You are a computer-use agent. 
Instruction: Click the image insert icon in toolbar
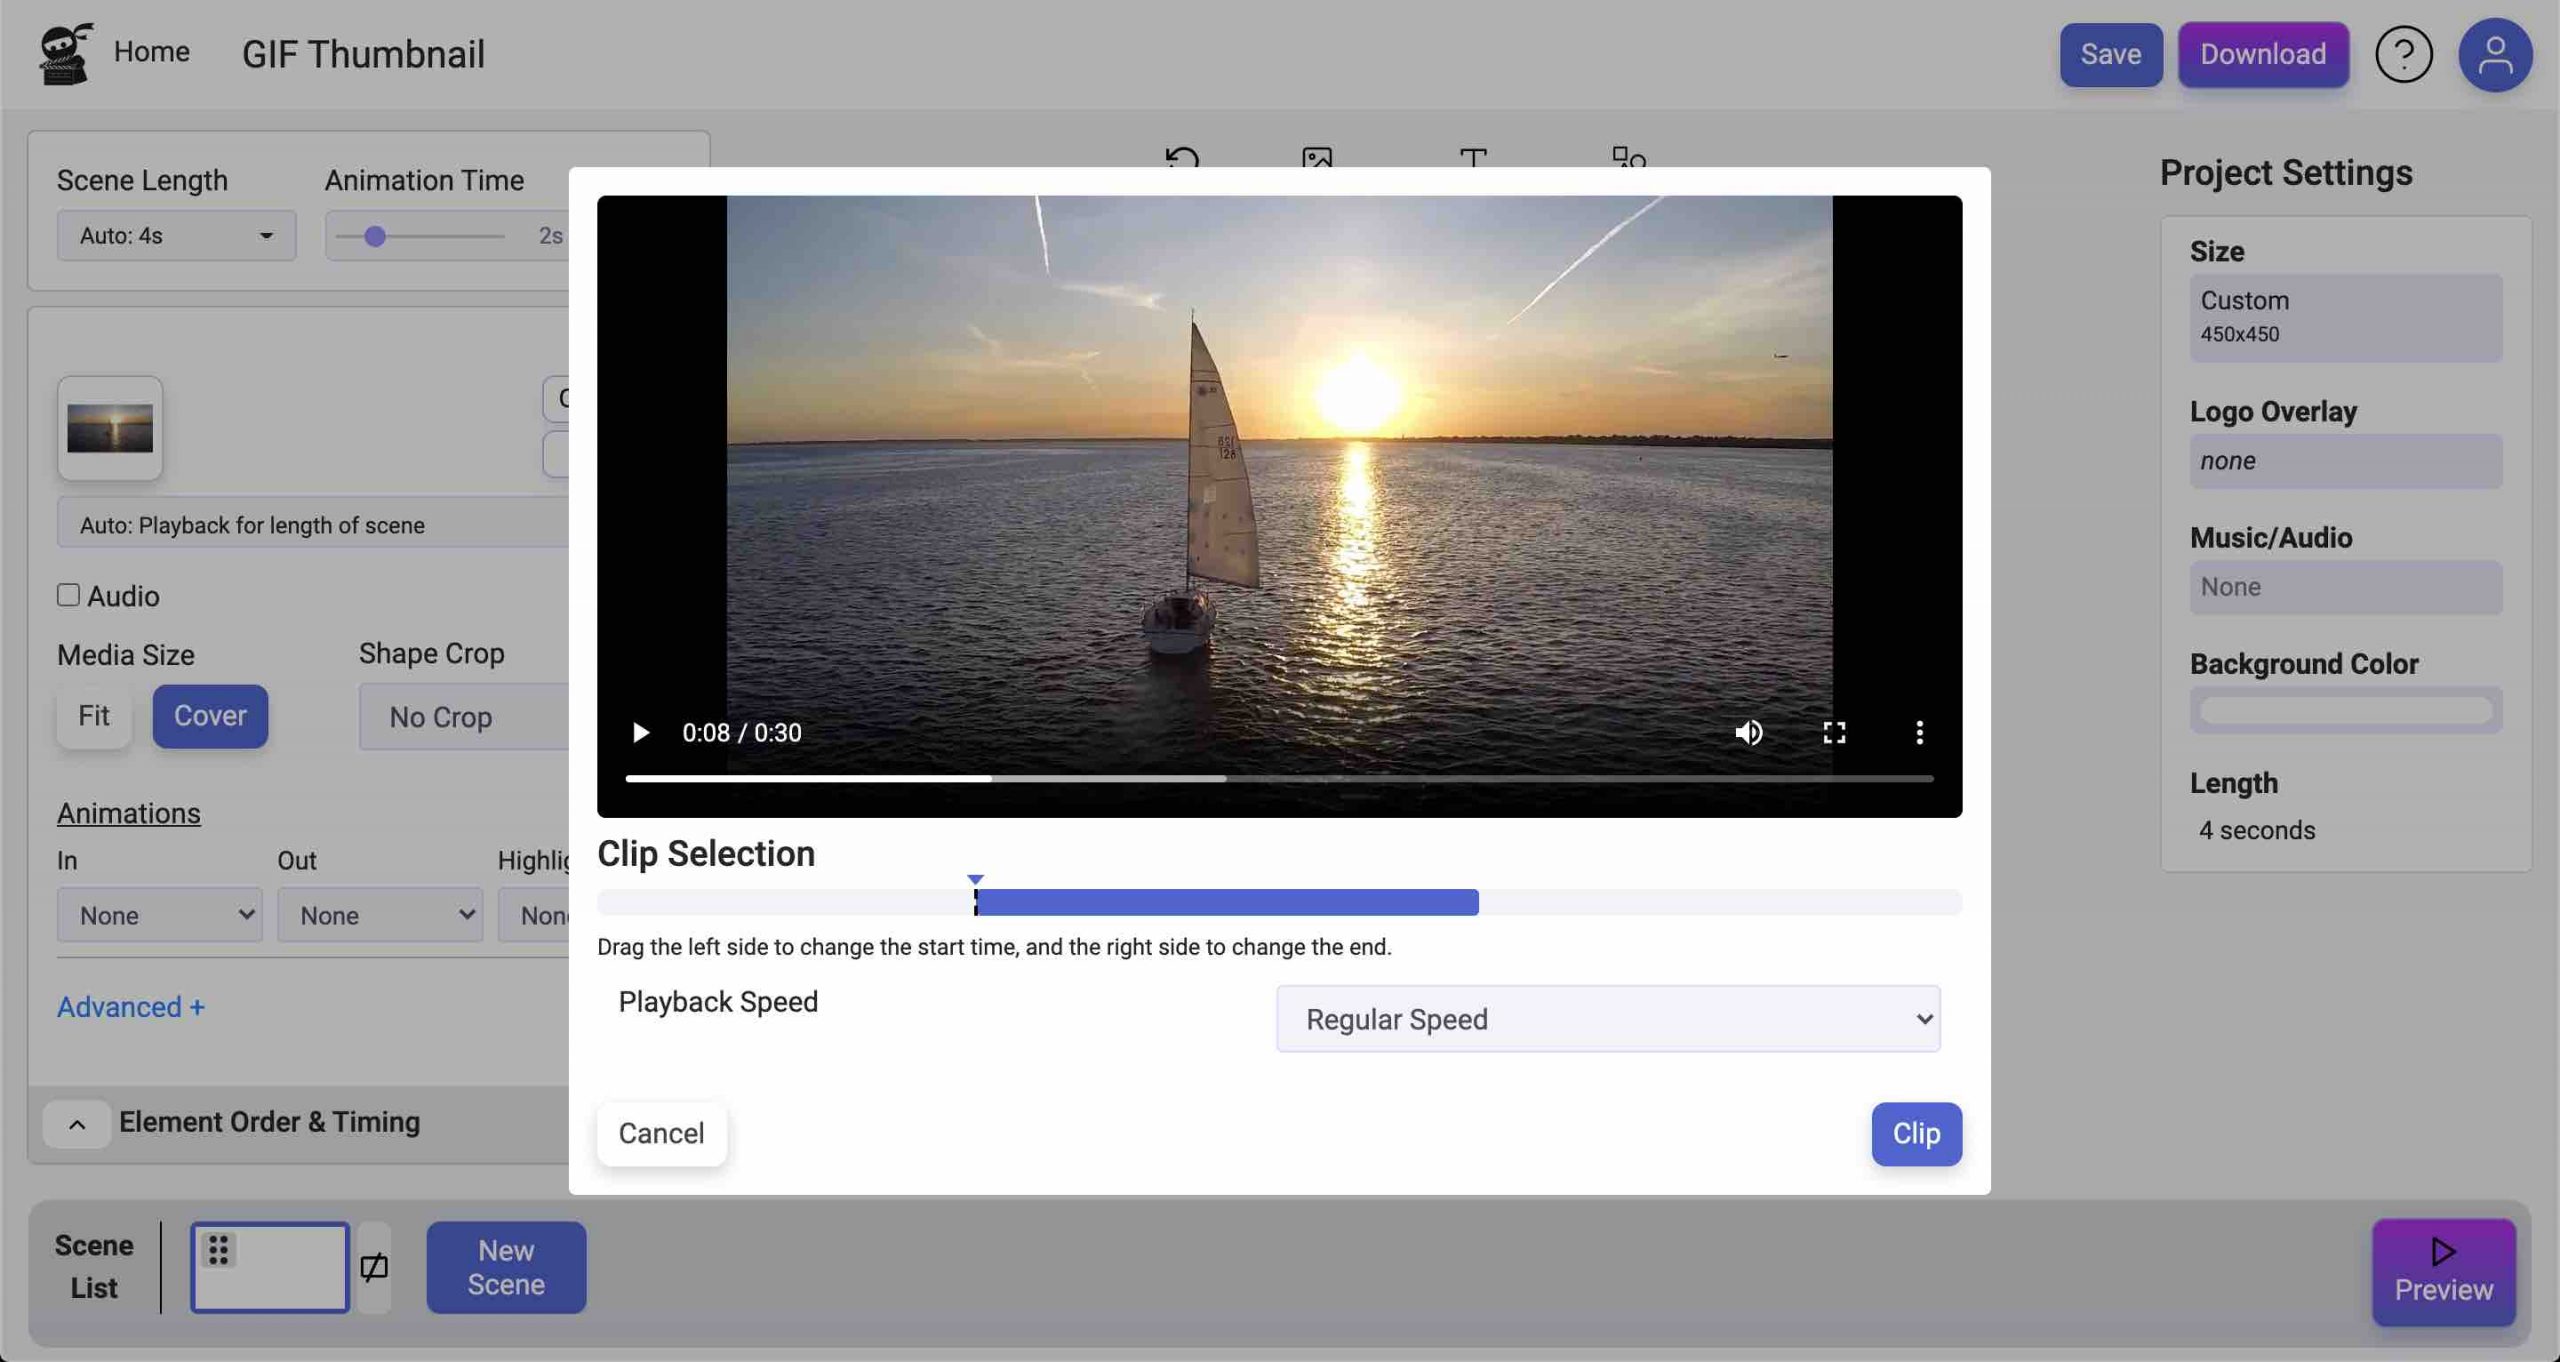[x=1317, y=159]
